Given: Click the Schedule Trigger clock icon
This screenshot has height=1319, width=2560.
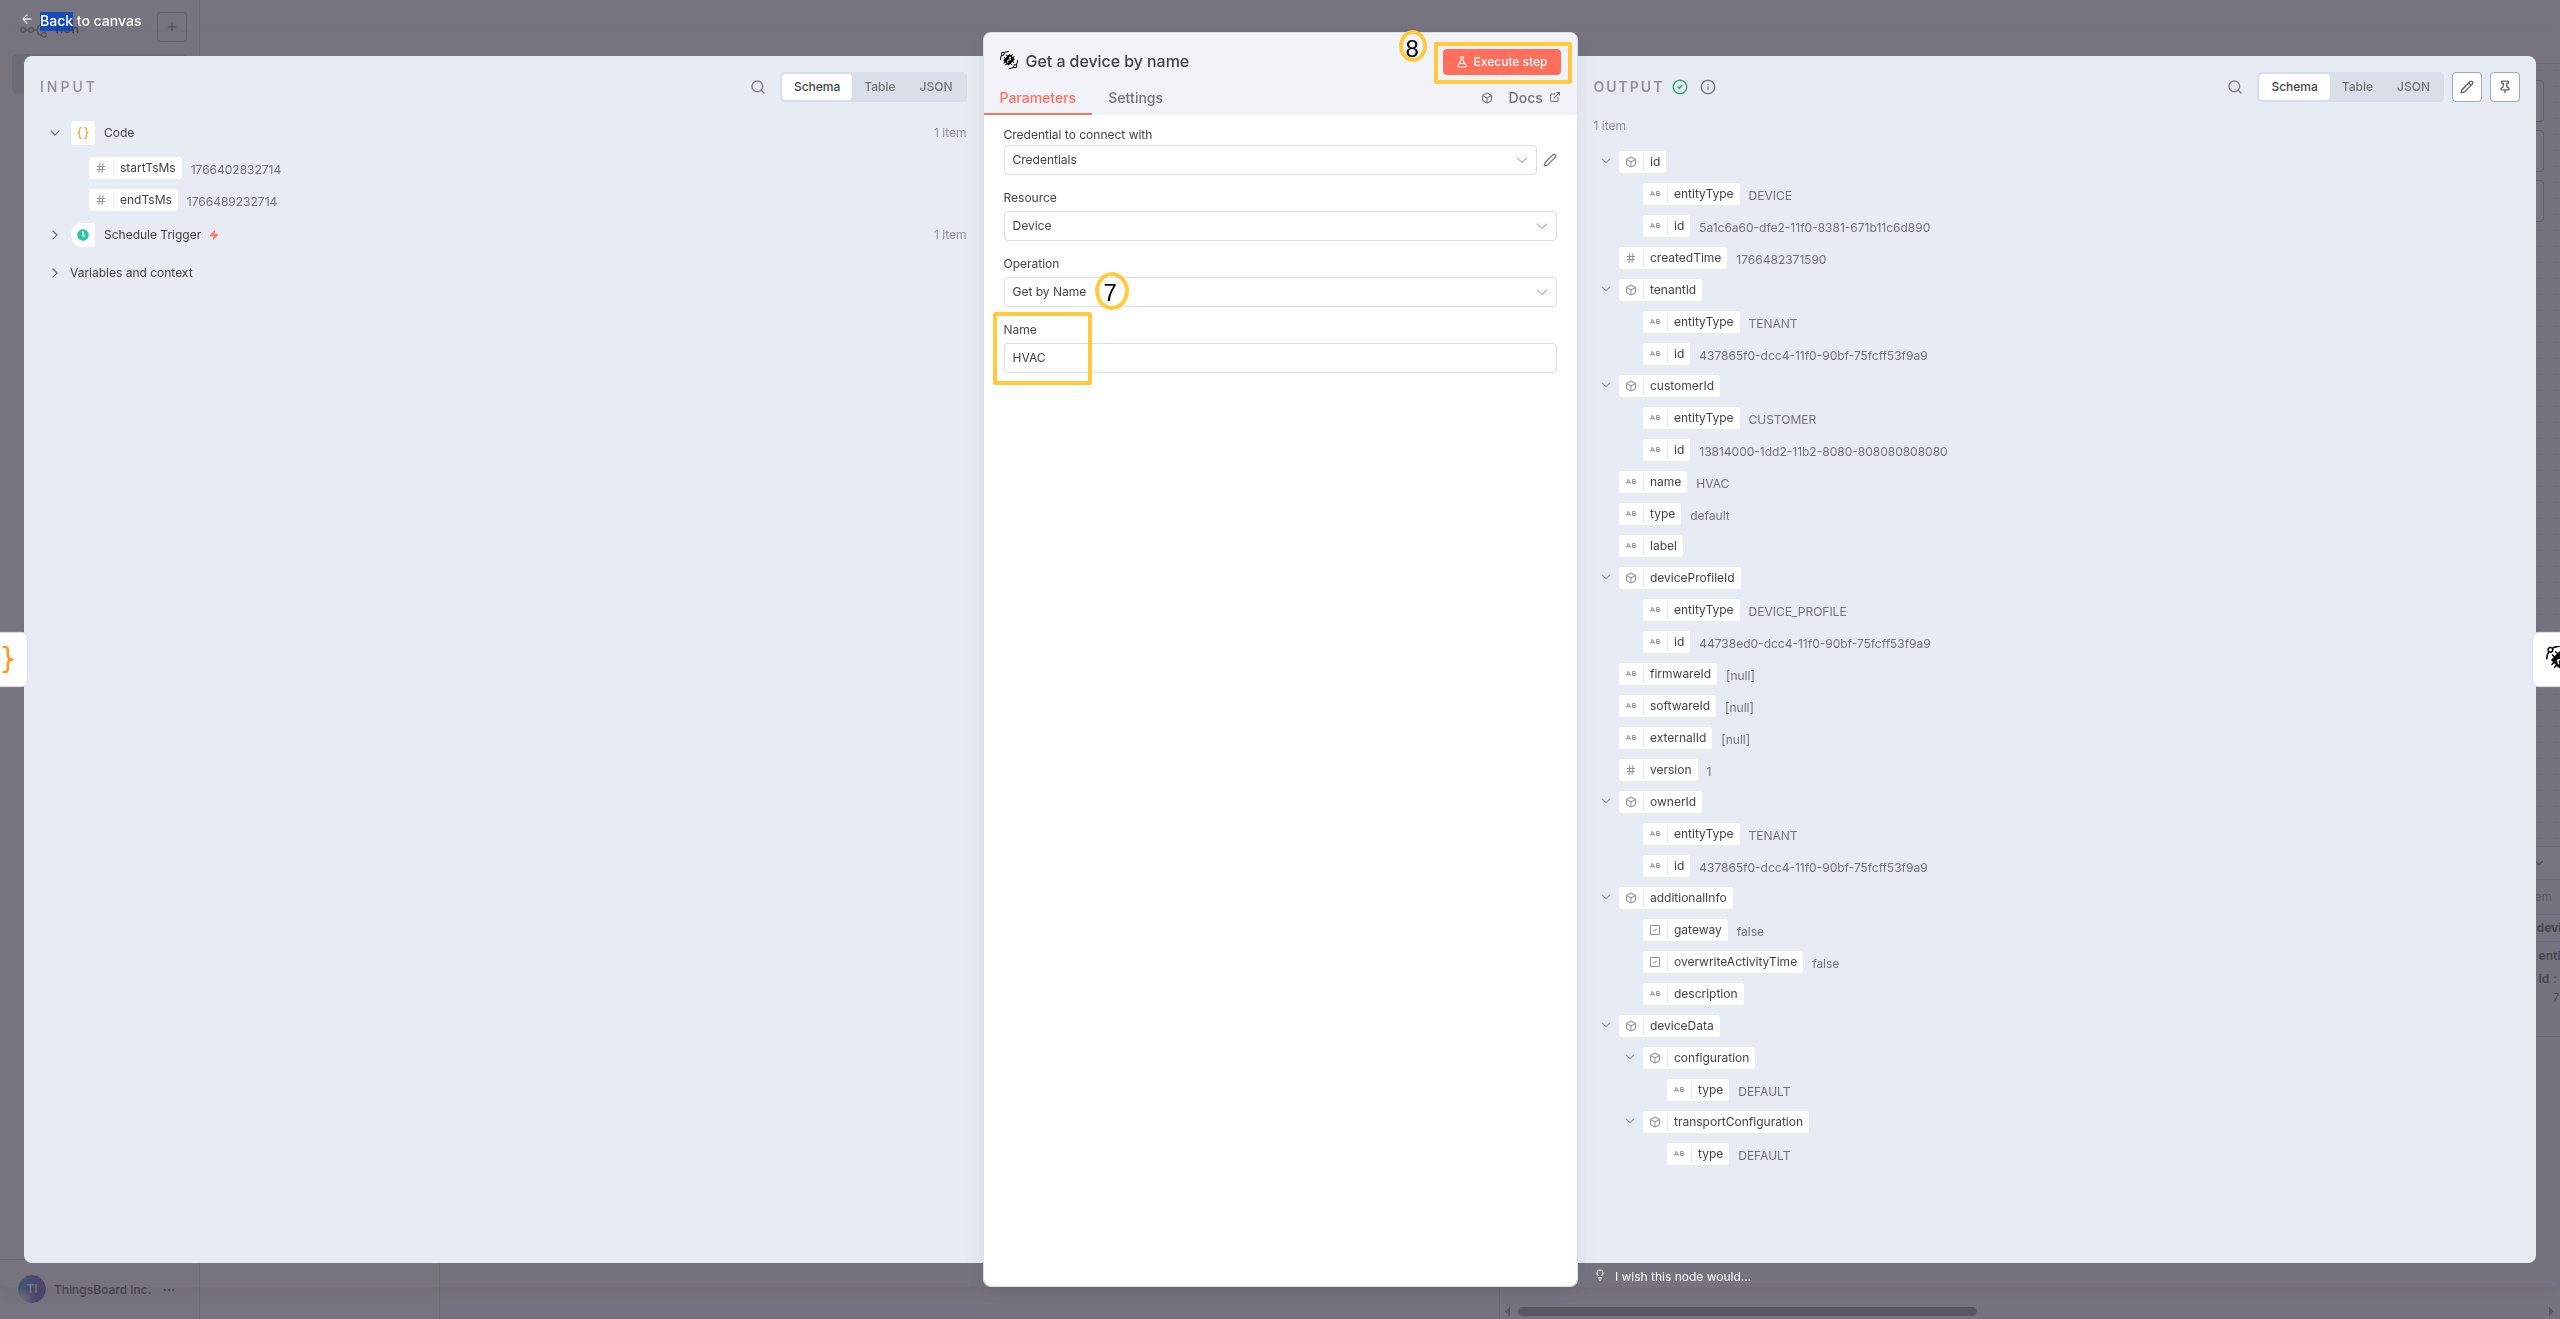Looking at the screenshot, I should (83, 235).
